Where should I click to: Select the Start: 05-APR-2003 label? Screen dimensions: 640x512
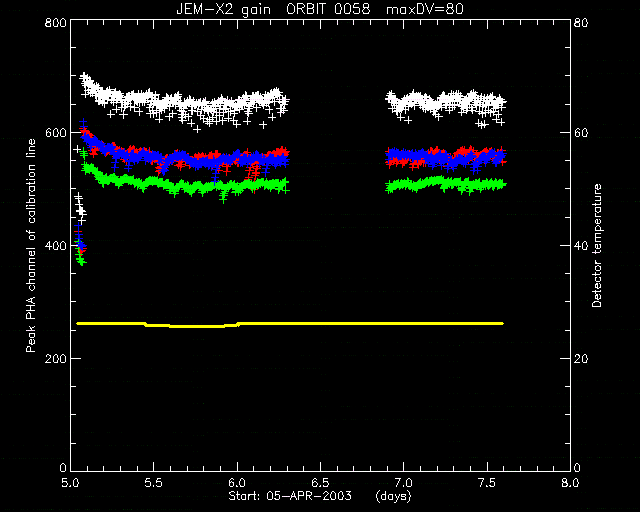[290, 496]
